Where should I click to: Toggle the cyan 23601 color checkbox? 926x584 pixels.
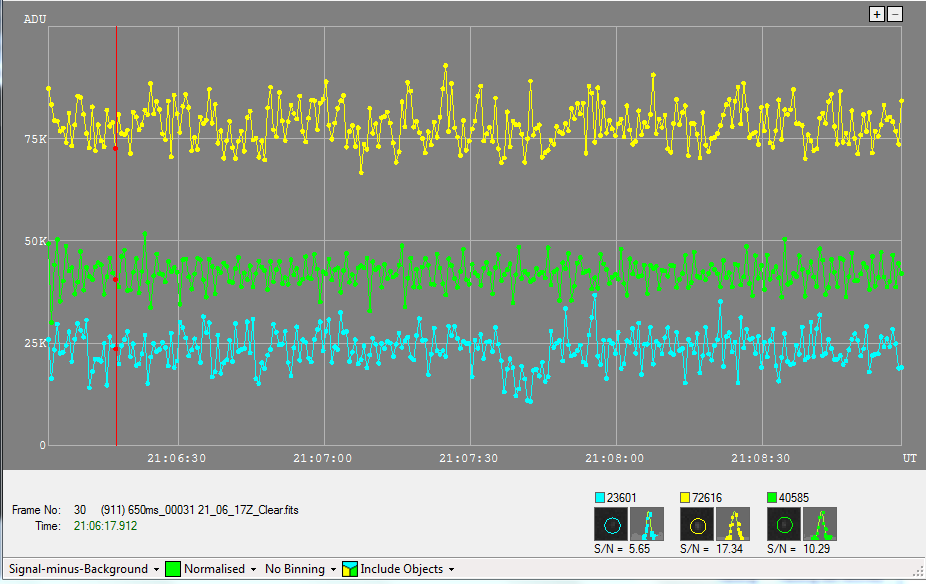[x=600, y=497]
